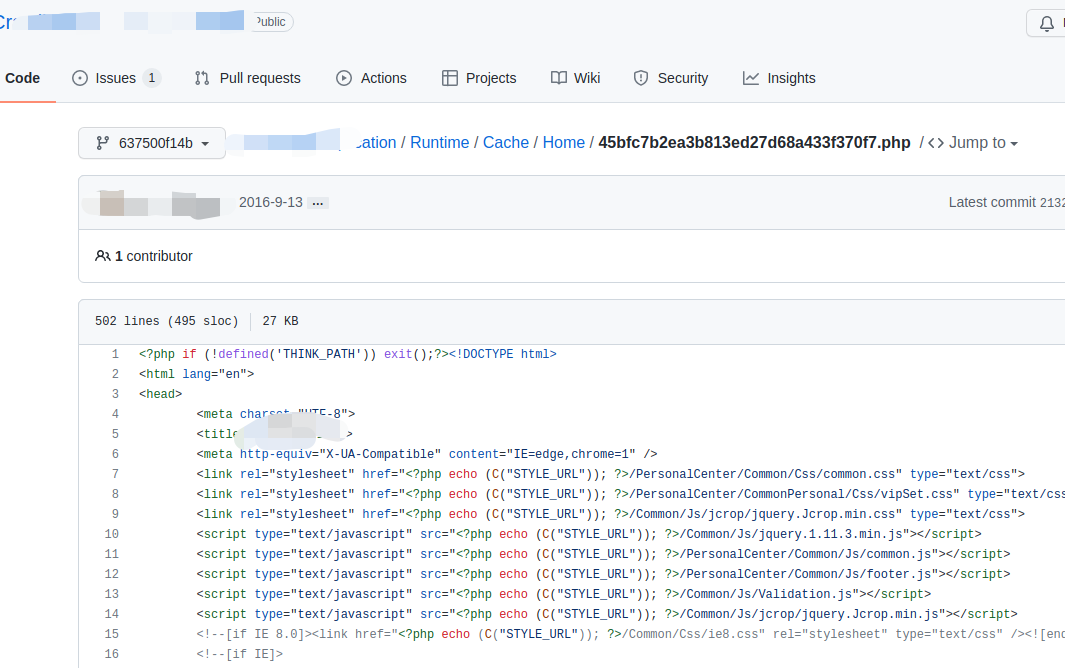Click the Wiki book icon

click(558, 78)
